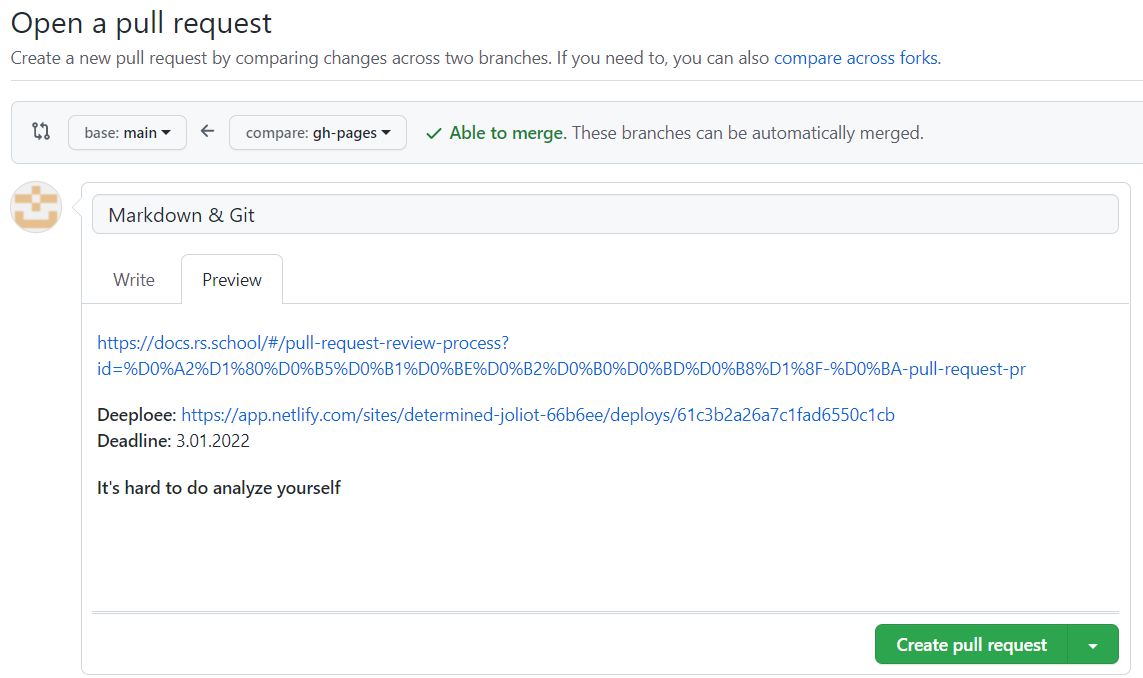Click the Open a pull request heading
Screen dimensions: 1143x678
pyautogui.click(x=141, y=23)
